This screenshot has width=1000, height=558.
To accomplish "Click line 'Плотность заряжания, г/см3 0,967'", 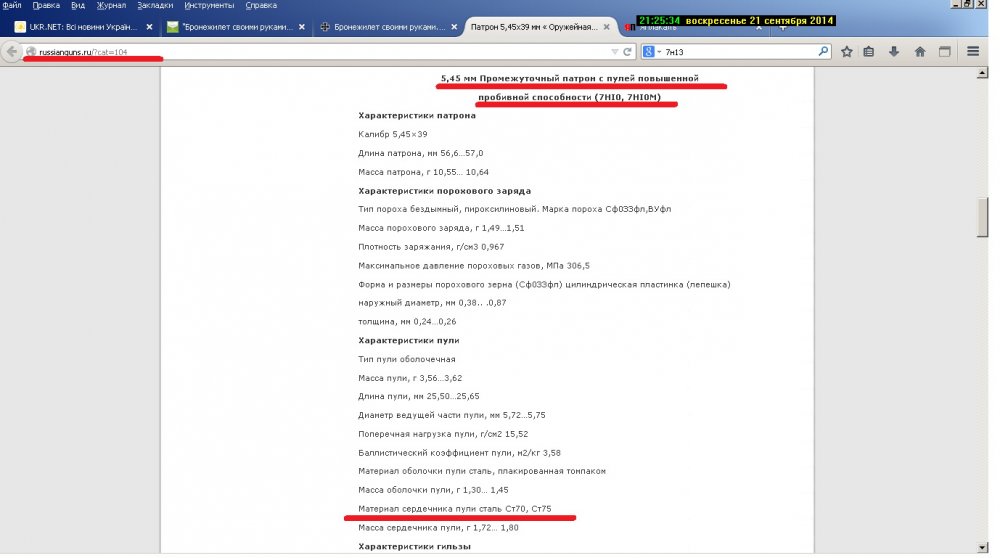I will click(431, 246).
